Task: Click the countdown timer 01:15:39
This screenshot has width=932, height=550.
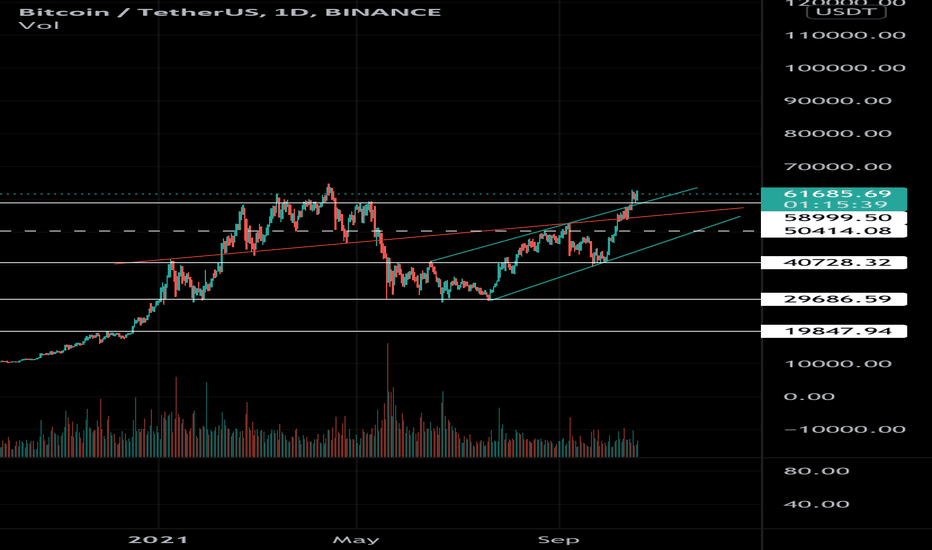Action: pos(834,205)
